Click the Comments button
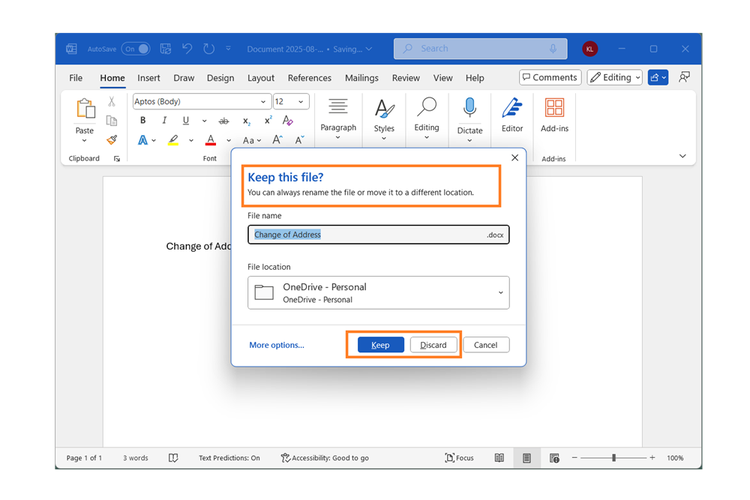 (550, 78)
